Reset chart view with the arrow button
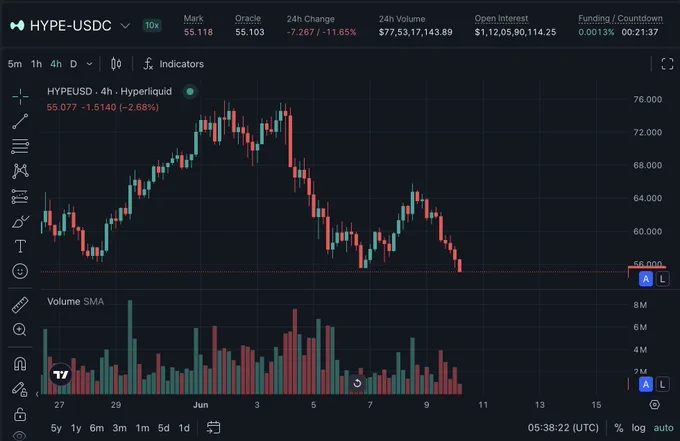 [357, 383]
